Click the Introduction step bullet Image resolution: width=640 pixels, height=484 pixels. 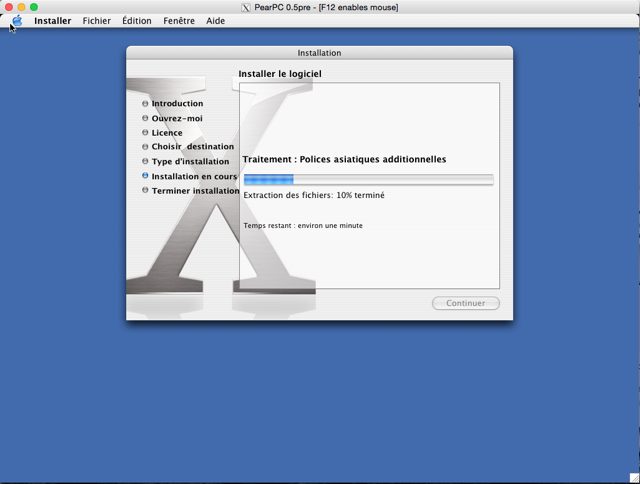tap(145, 104)
